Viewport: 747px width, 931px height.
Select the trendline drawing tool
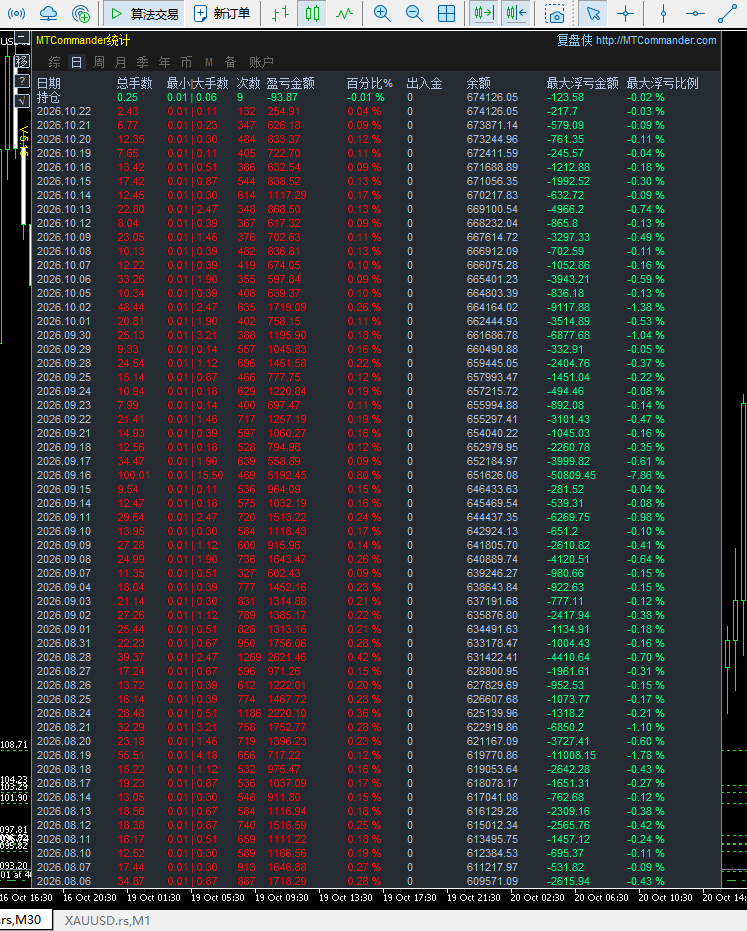click(x=727, y=13)
